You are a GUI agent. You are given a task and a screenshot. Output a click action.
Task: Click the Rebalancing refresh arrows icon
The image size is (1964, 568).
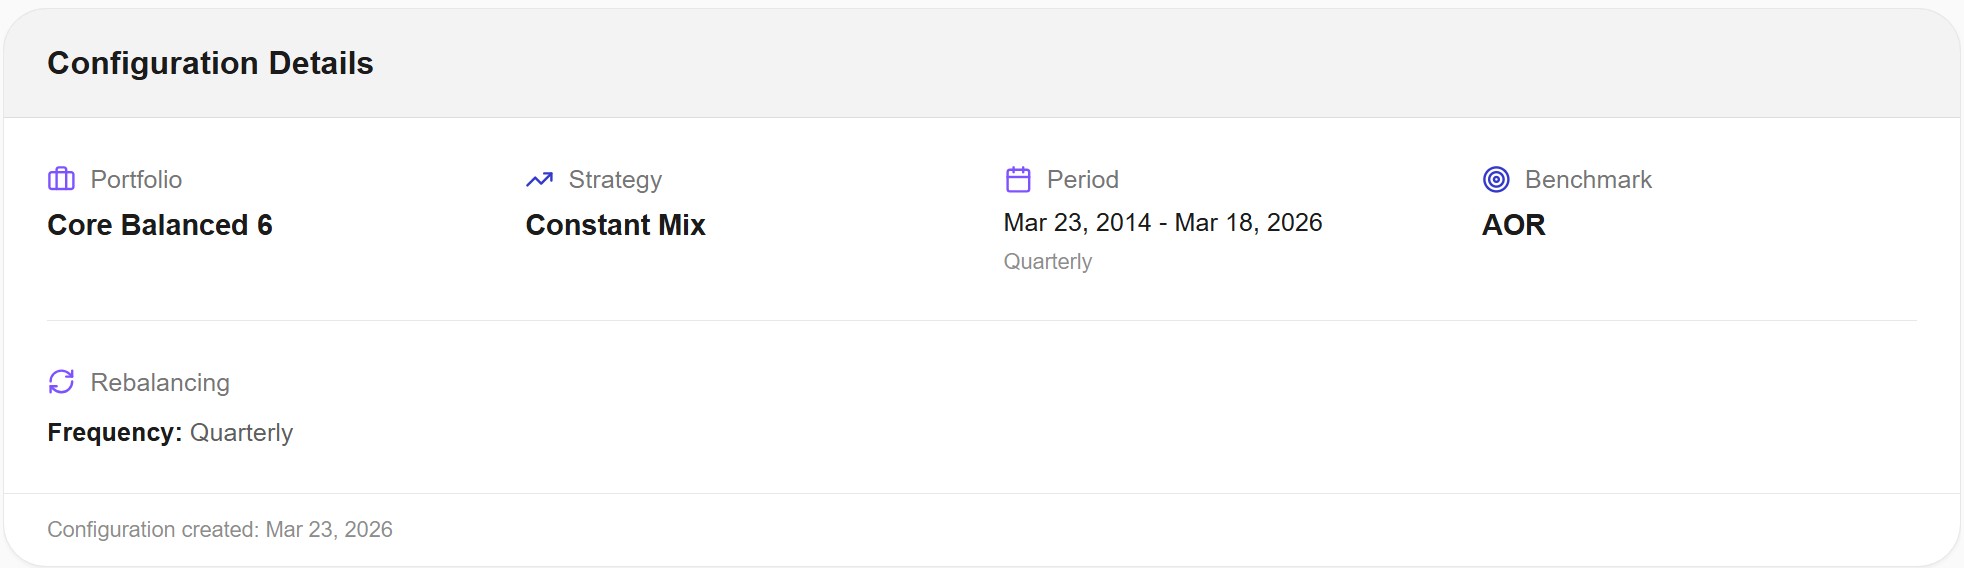pyautogui.click(x=61, y=382)
